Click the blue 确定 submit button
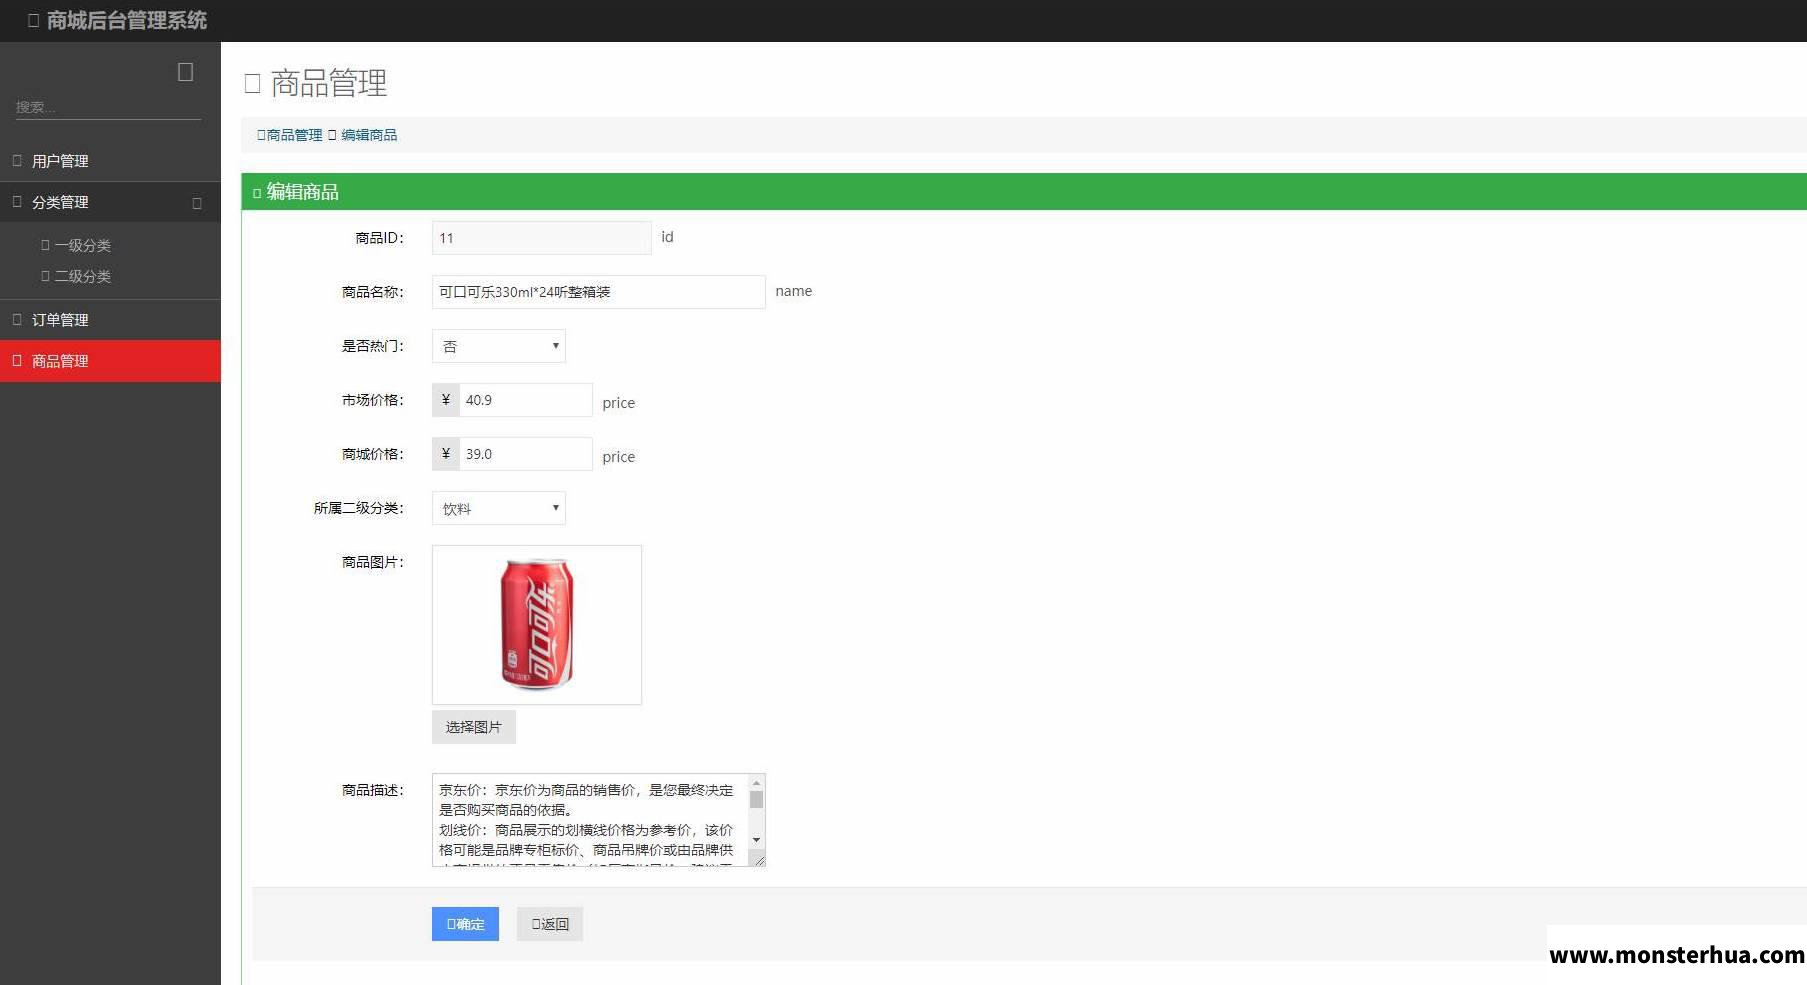Image resolution: width=1807 pixels, height=985 pixels. 465,924
